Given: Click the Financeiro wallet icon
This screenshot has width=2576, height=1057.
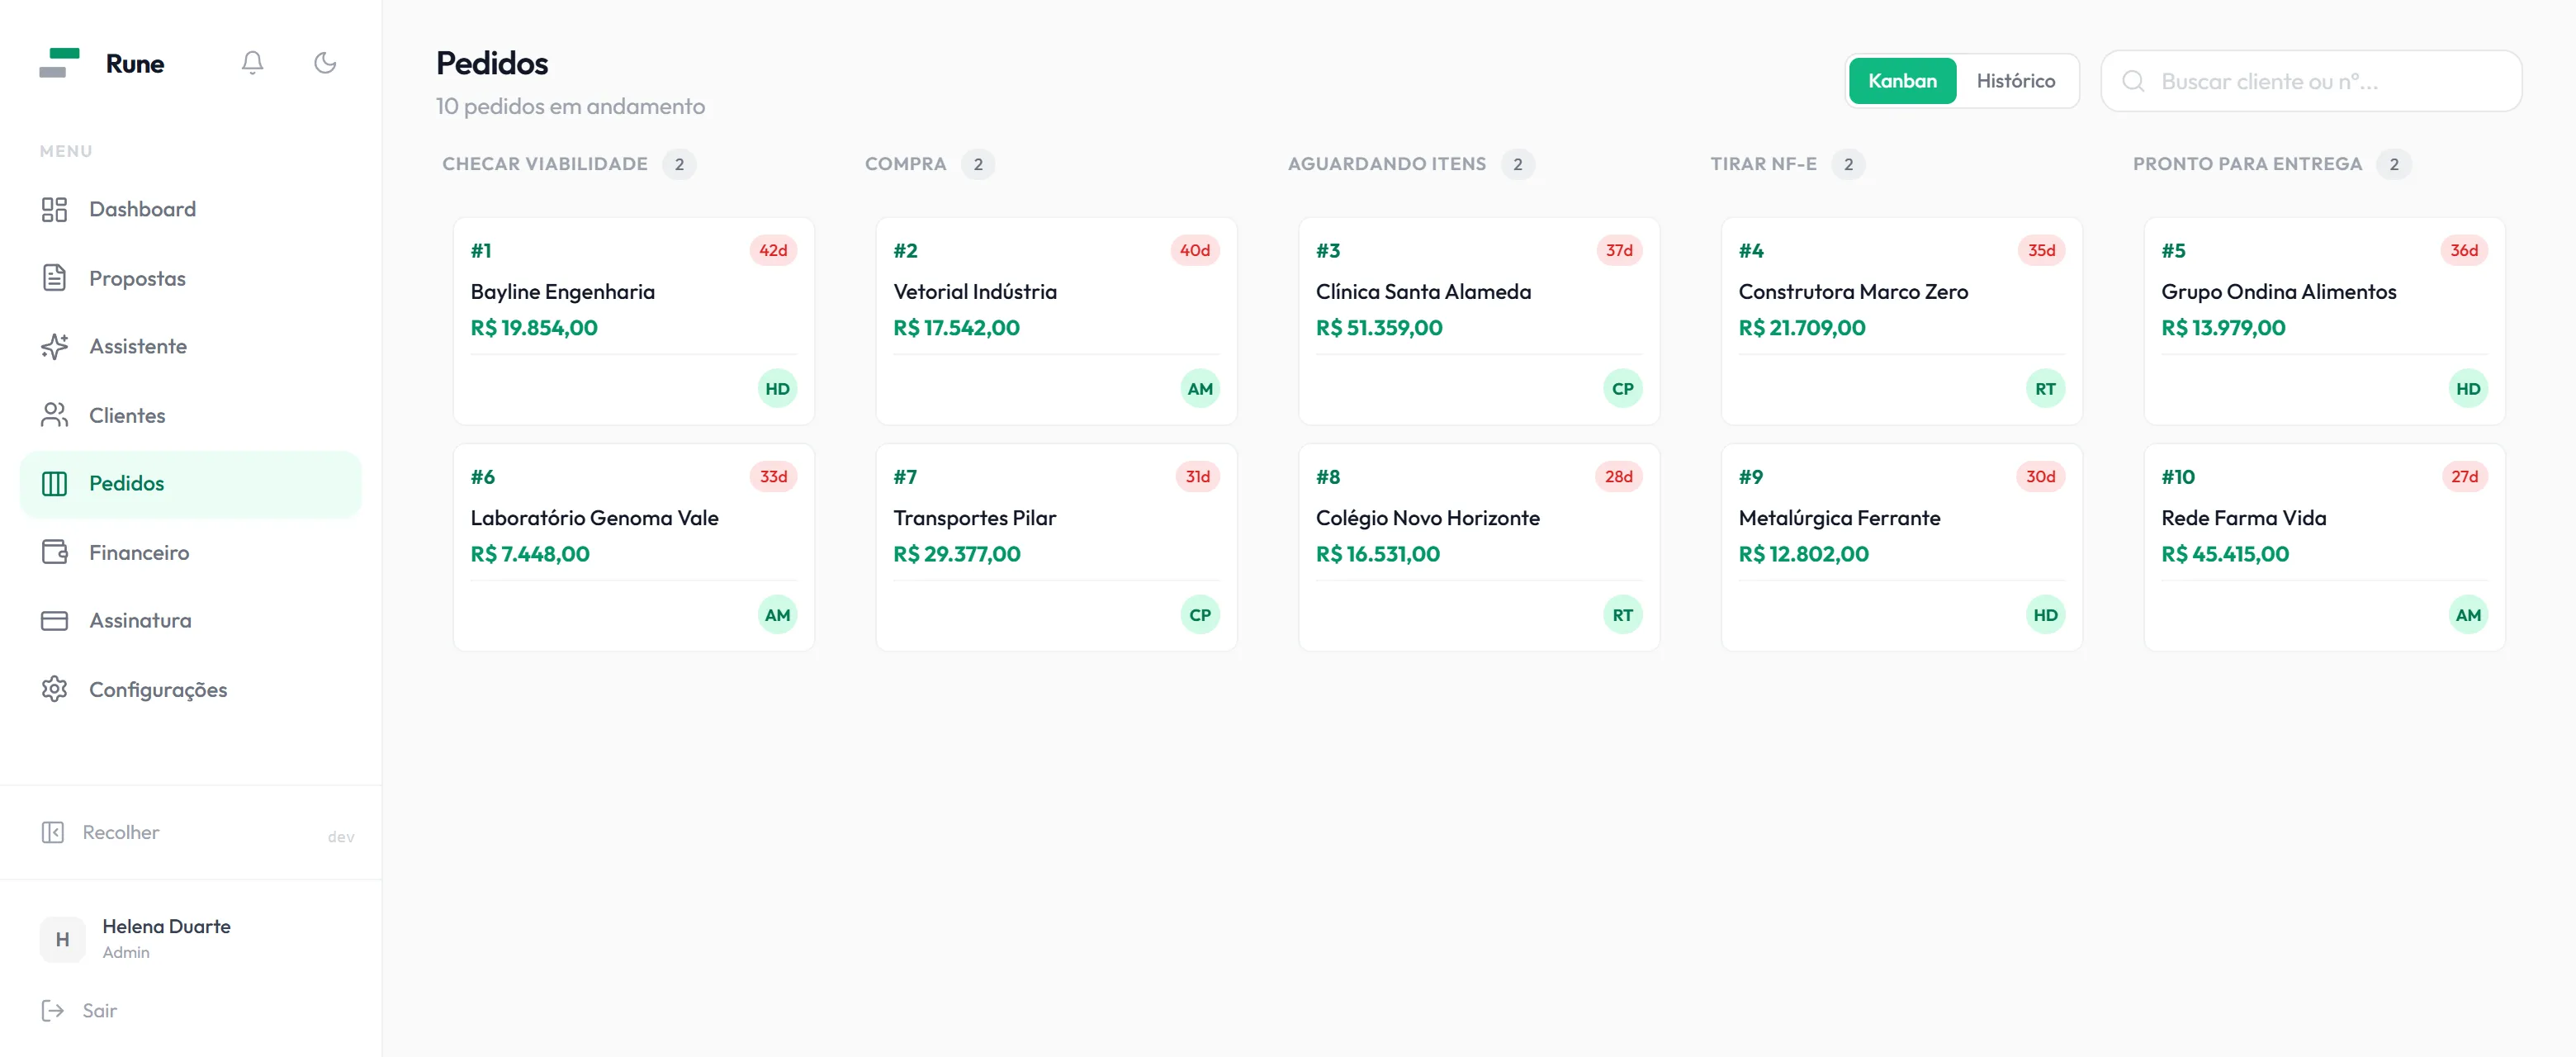Looking at the screenshot, I should (54, 552).
